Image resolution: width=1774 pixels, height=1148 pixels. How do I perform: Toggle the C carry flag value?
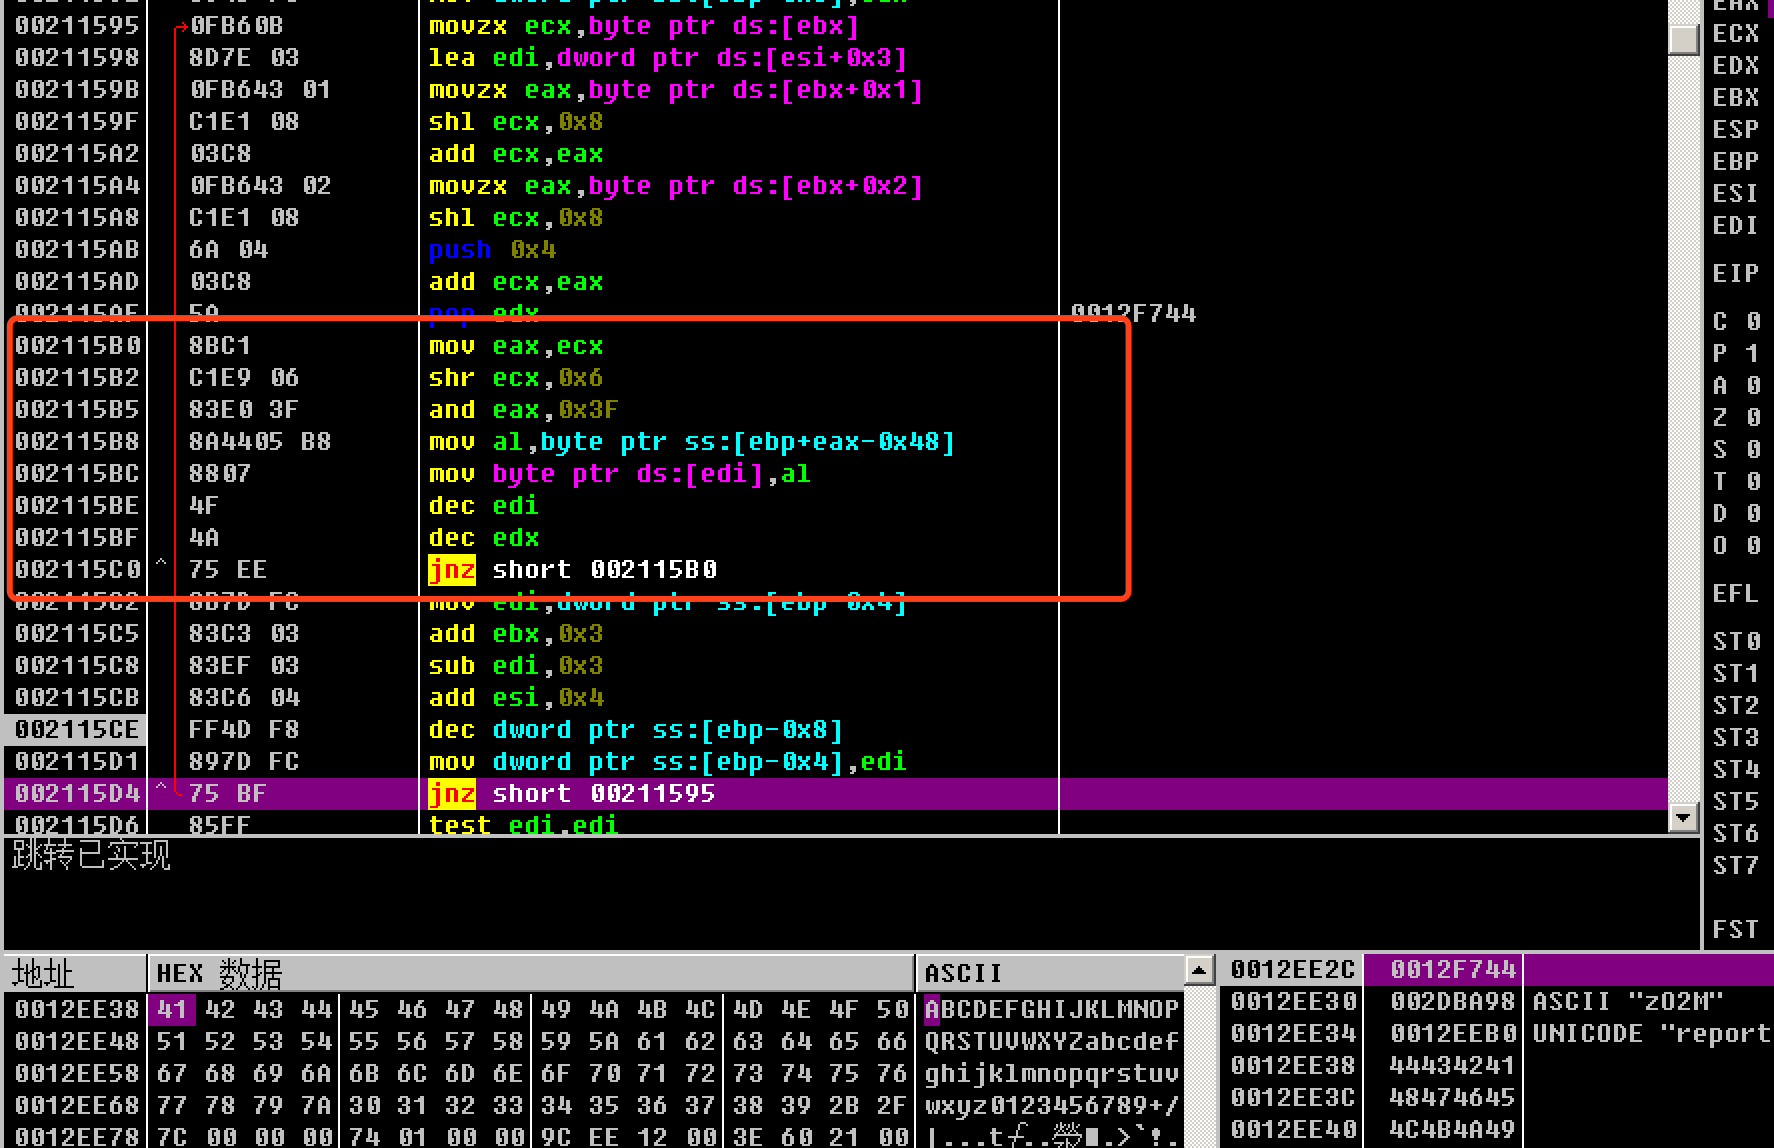coord(1753,322)
